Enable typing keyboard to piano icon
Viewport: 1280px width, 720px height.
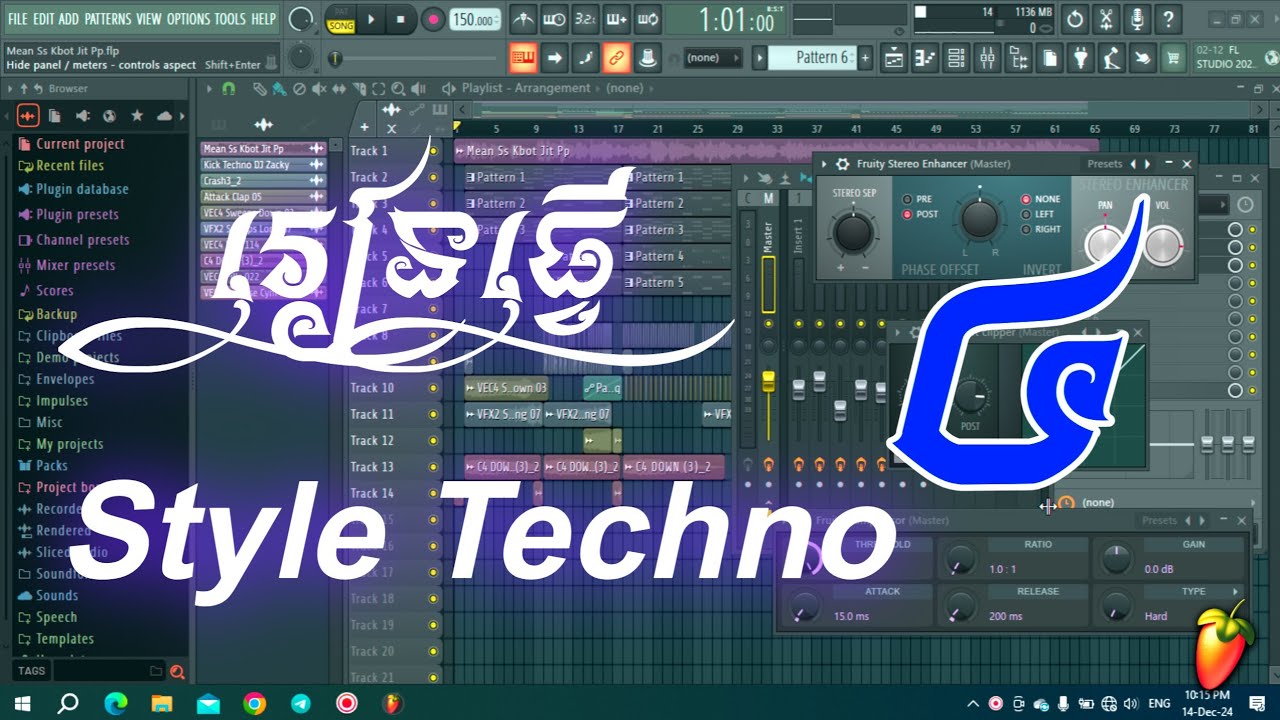tap(522, 58)
